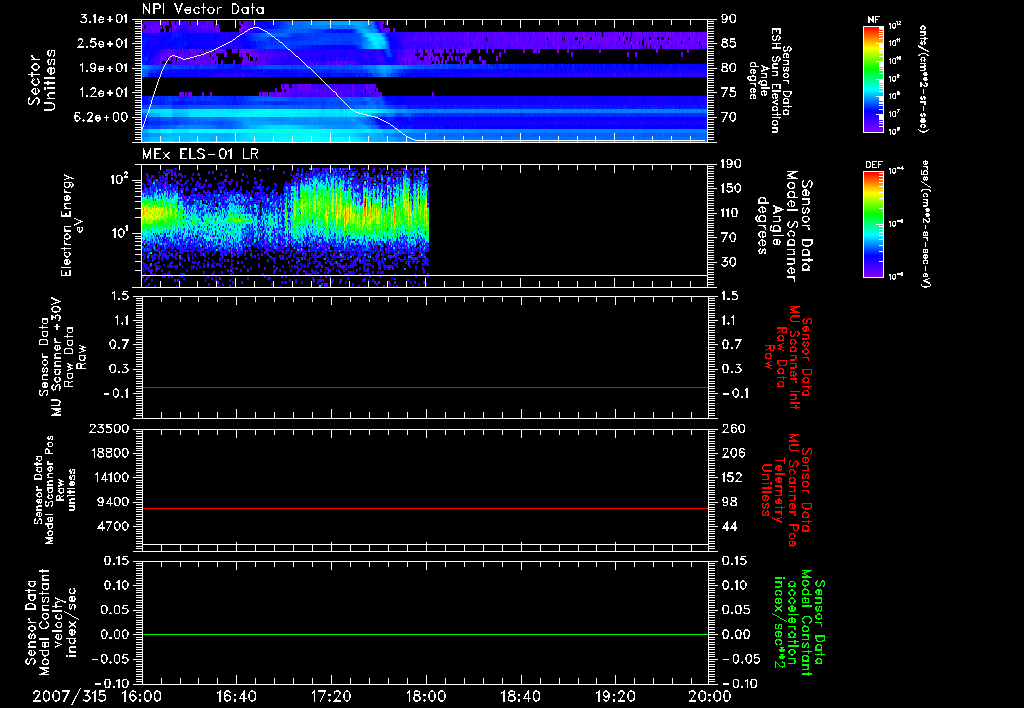Screen dimensions: 1024x708
Task: Click the '19:20' time tick label
Action: (615, 696)
